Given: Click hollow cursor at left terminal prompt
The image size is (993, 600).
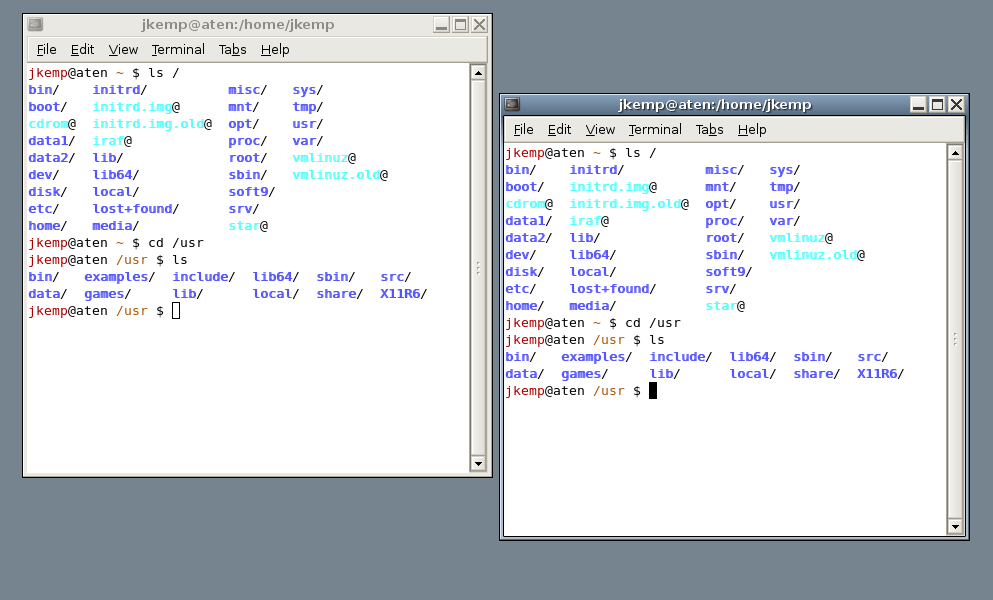Looking at the screenshot, I should coord(176,311).
